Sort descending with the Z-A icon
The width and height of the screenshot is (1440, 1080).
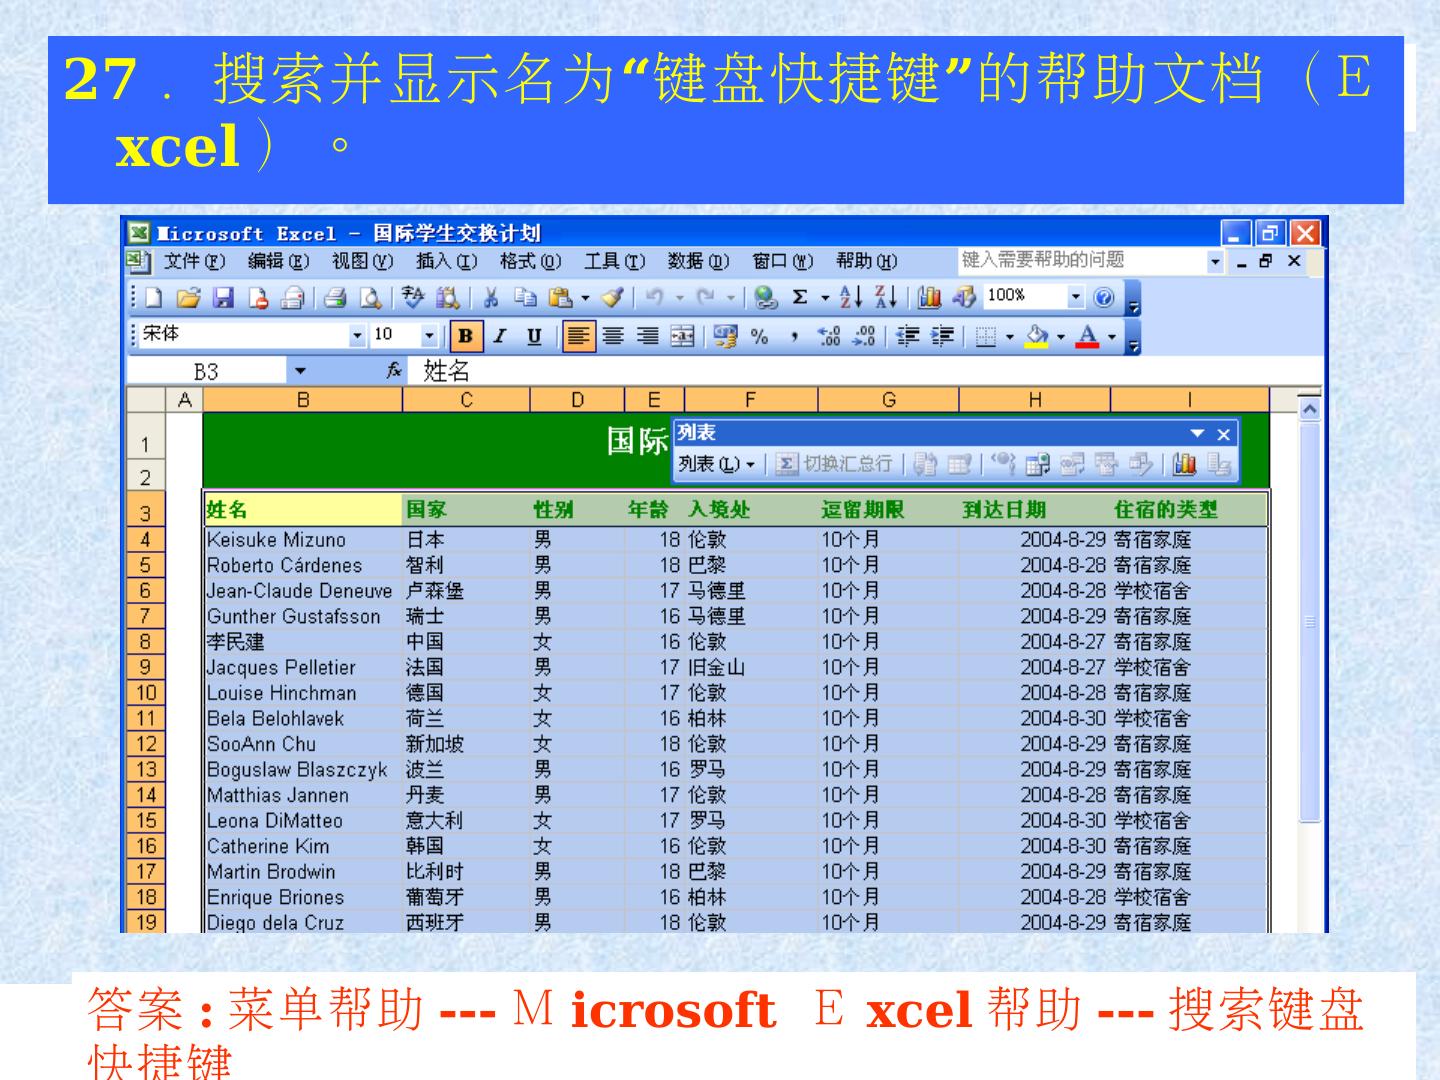click(x=885, y=297)
